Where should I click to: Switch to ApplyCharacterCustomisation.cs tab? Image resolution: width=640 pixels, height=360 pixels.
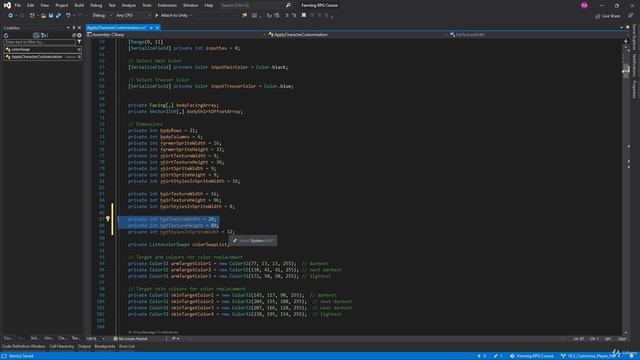[x=117, y=28]
